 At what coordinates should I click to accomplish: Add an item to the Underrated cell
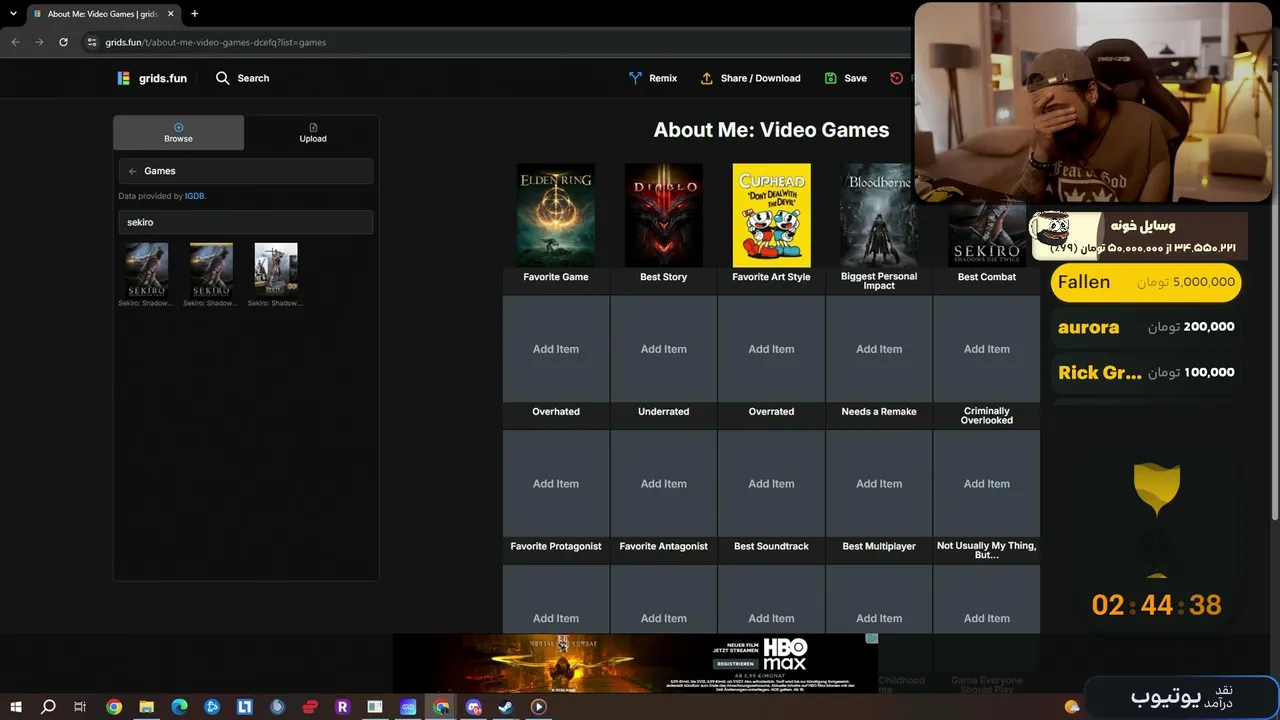(x=664, y=349)
